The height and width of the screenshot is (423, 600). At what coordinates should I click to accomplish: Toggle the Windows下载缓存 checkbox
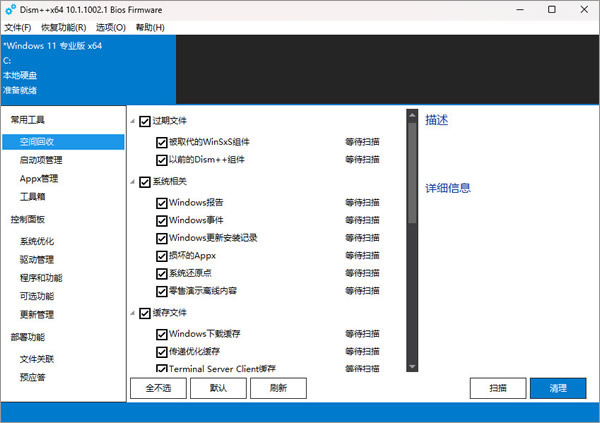point(162,334)
